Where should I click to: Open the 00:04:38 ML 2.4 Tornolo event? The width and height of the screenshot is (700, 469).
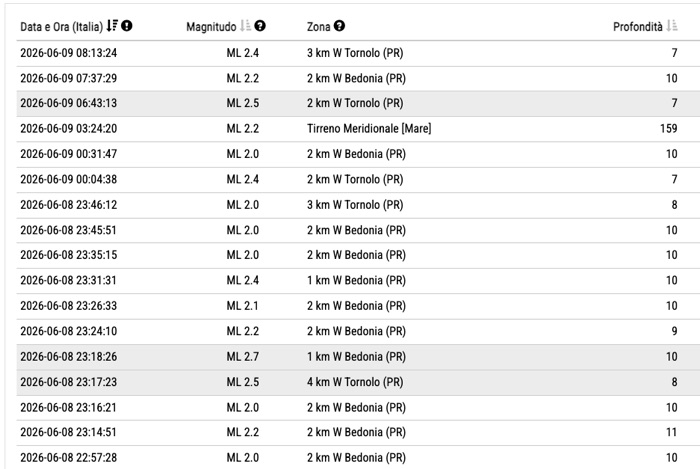tap(358, 180)
